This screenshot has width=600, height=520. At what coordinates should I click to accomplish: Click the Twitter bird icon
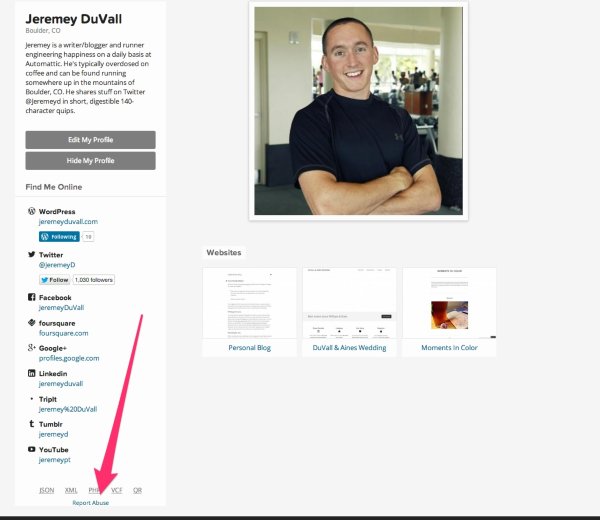(32, 255)
